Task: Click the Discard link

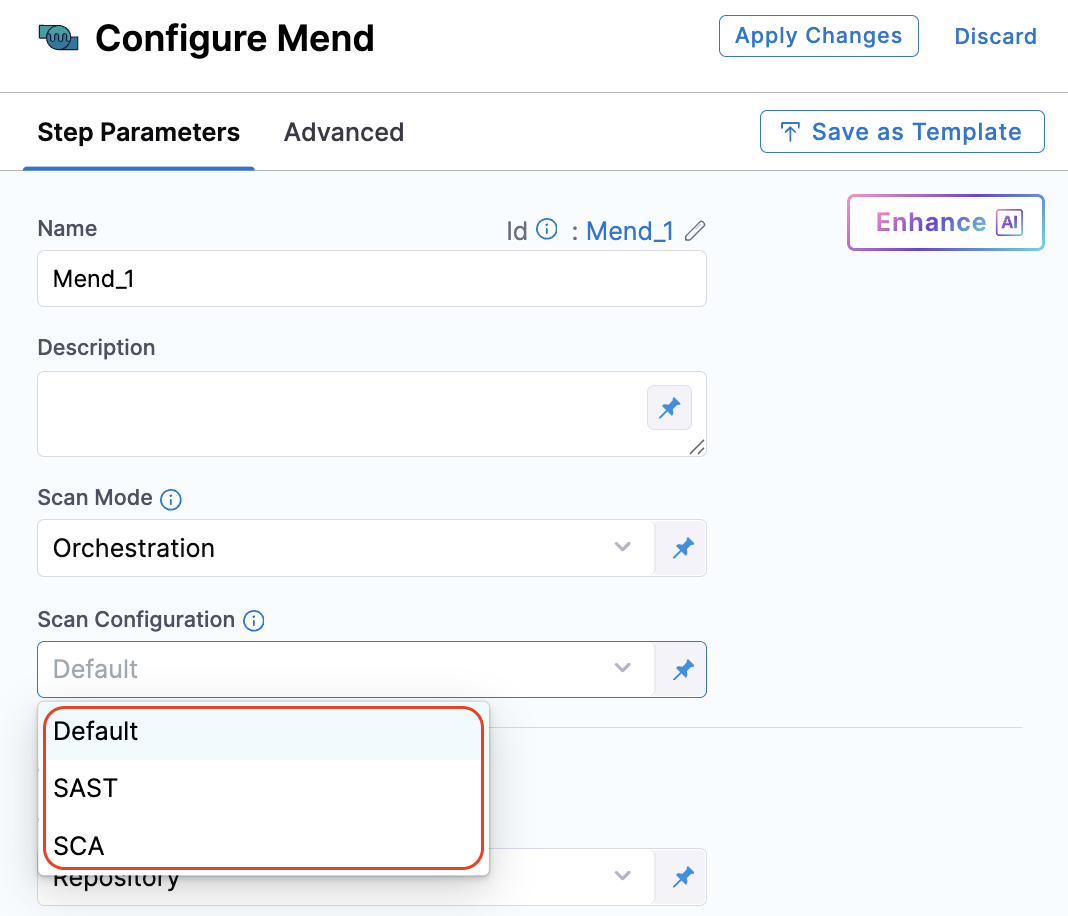Action: tap(995, 37)
